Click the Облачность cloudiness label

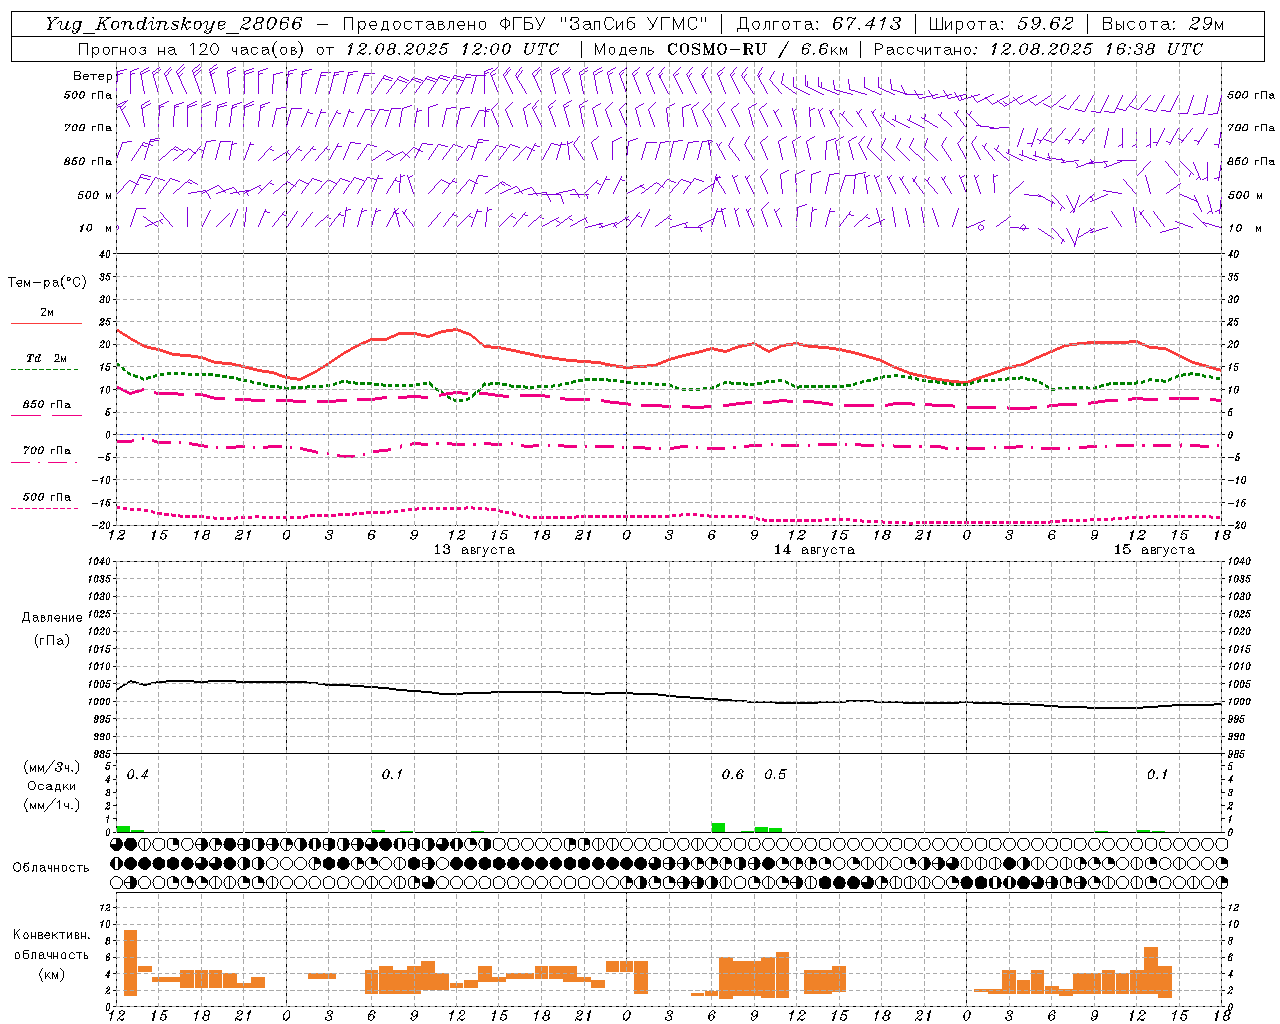click(x=51, y=867)
